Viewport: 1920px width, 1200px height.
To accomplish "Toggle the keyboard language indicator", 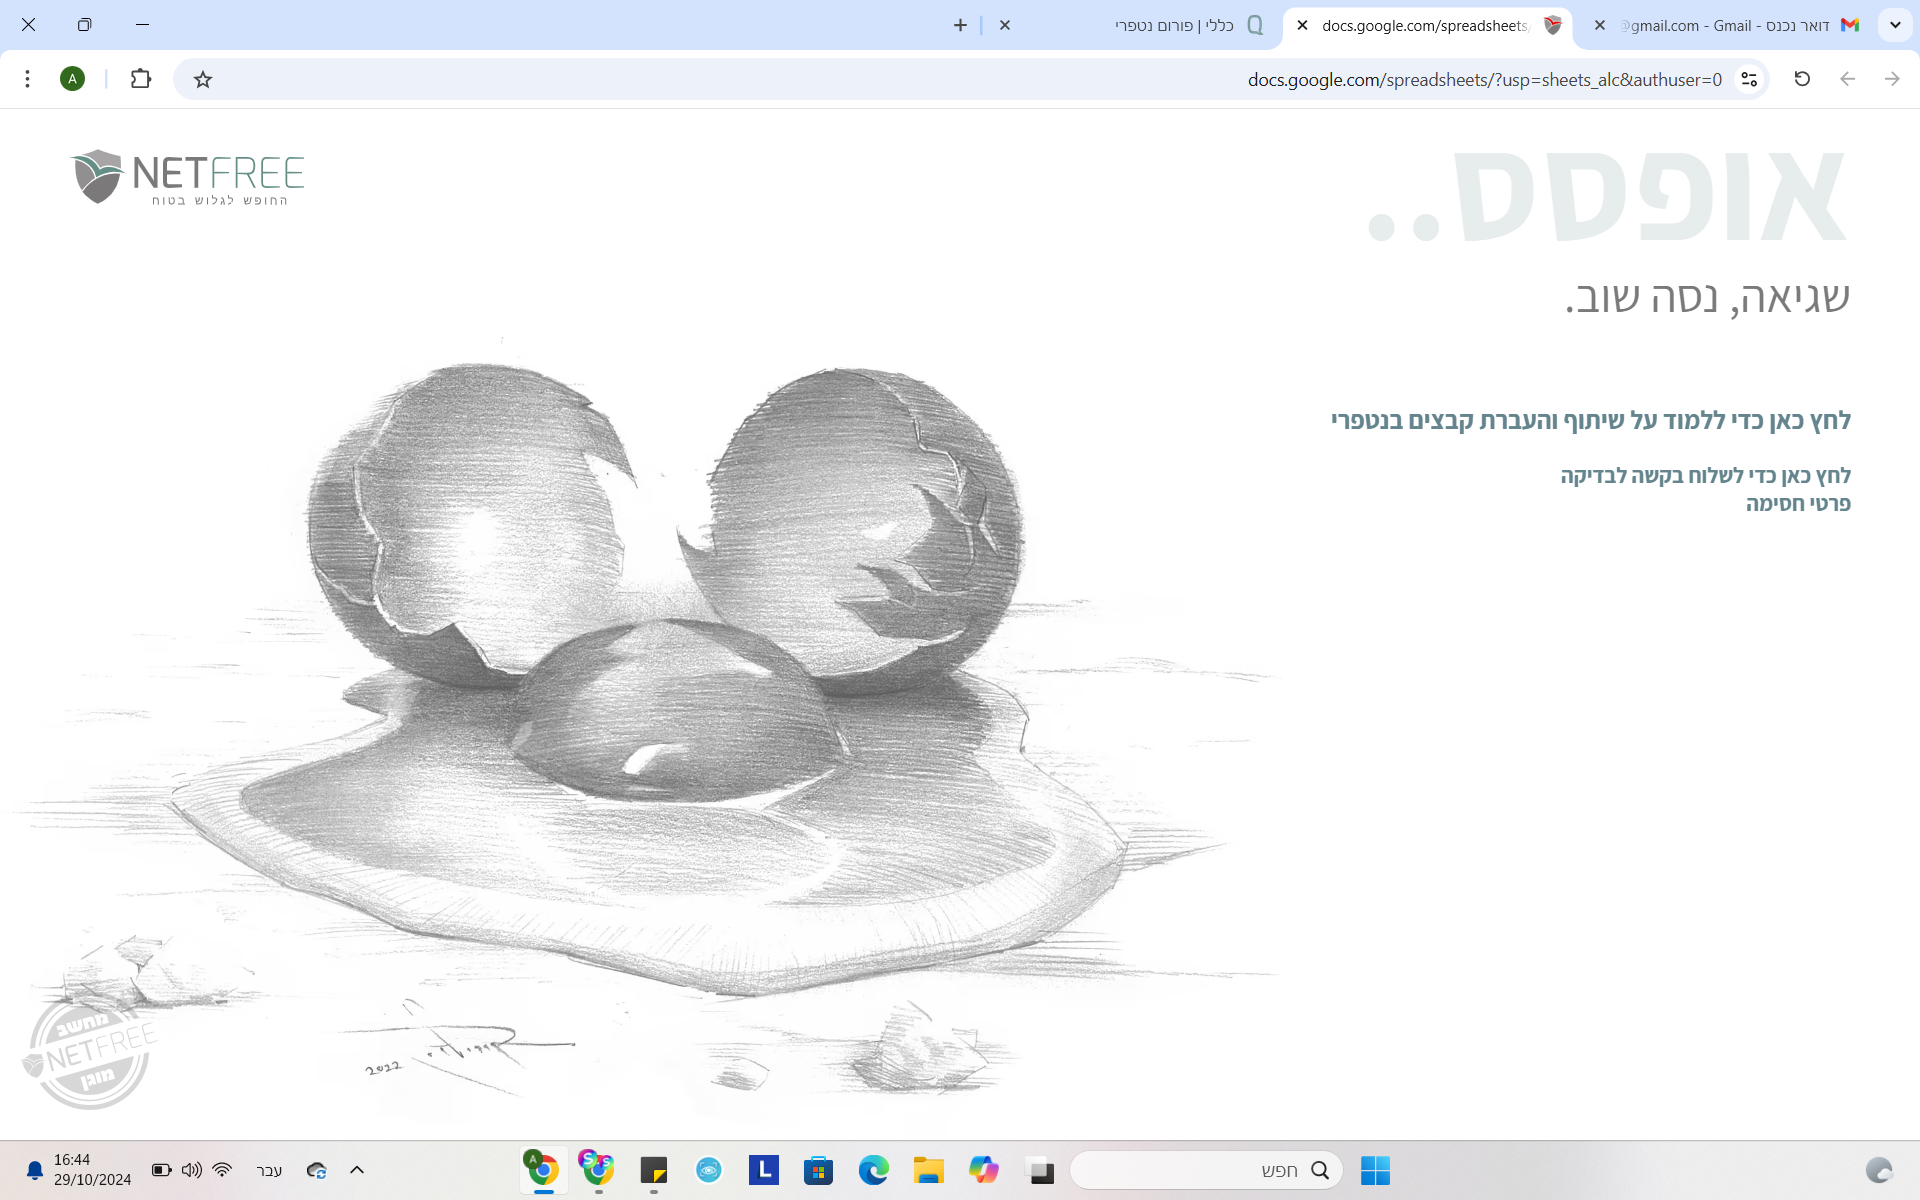I will [269, 1170].
